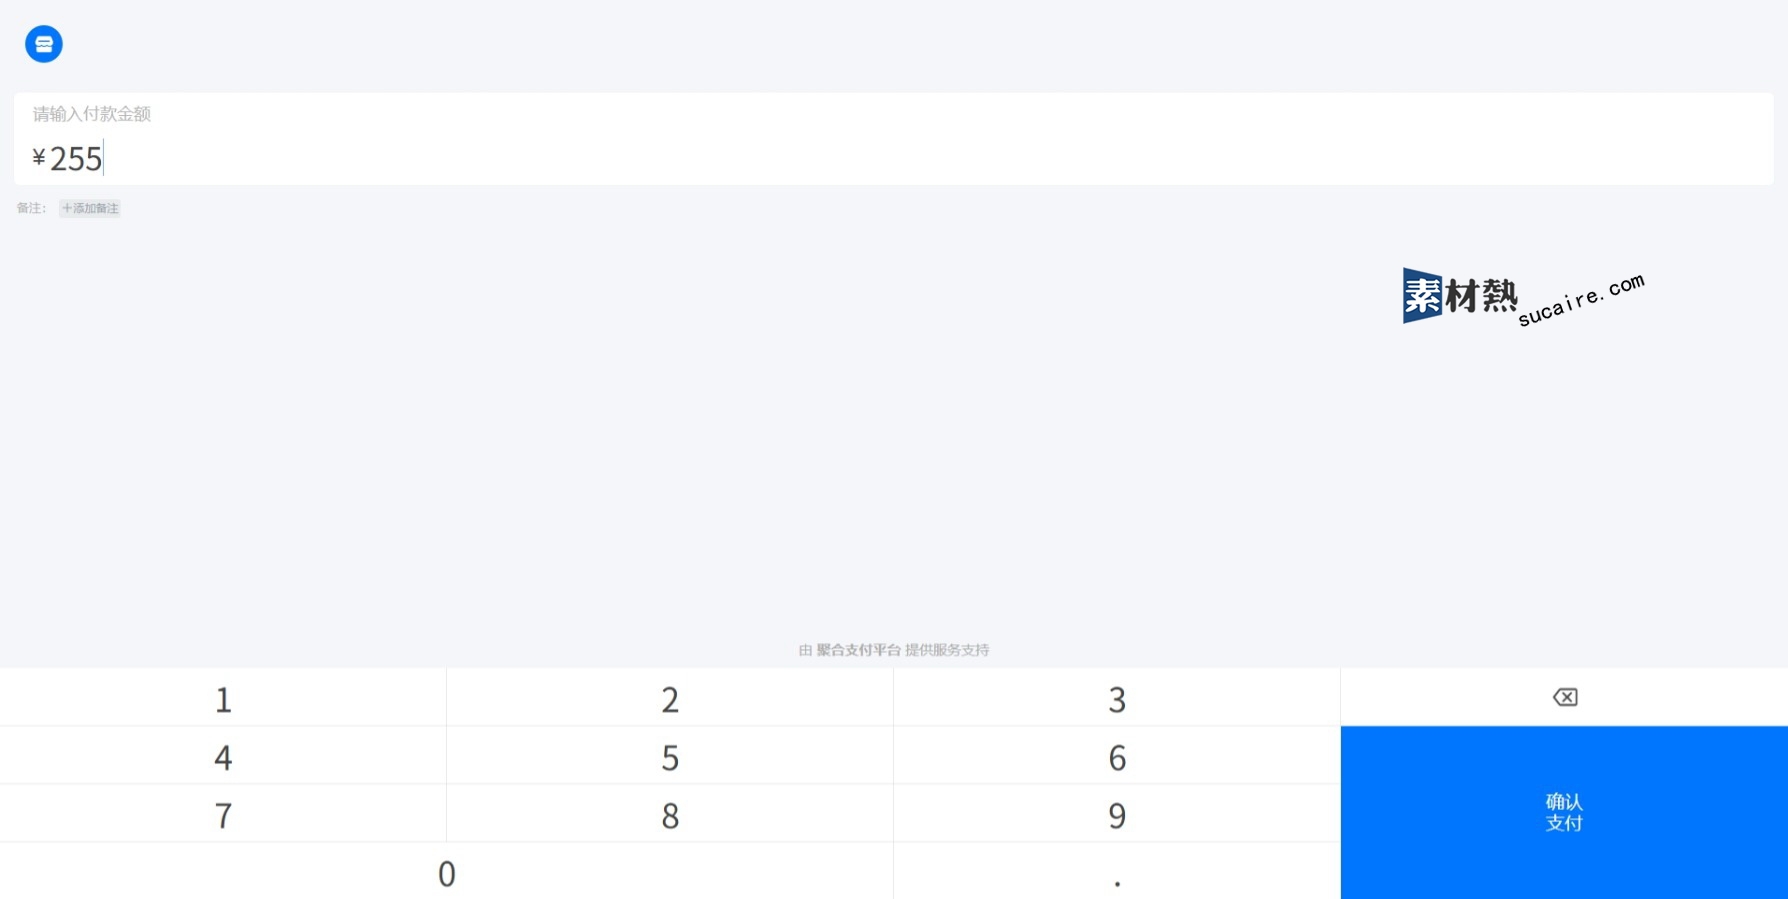This screenshot has height=899, width=1788.
Task: Tap keypad digit 1
Action: tap(223, 697)
